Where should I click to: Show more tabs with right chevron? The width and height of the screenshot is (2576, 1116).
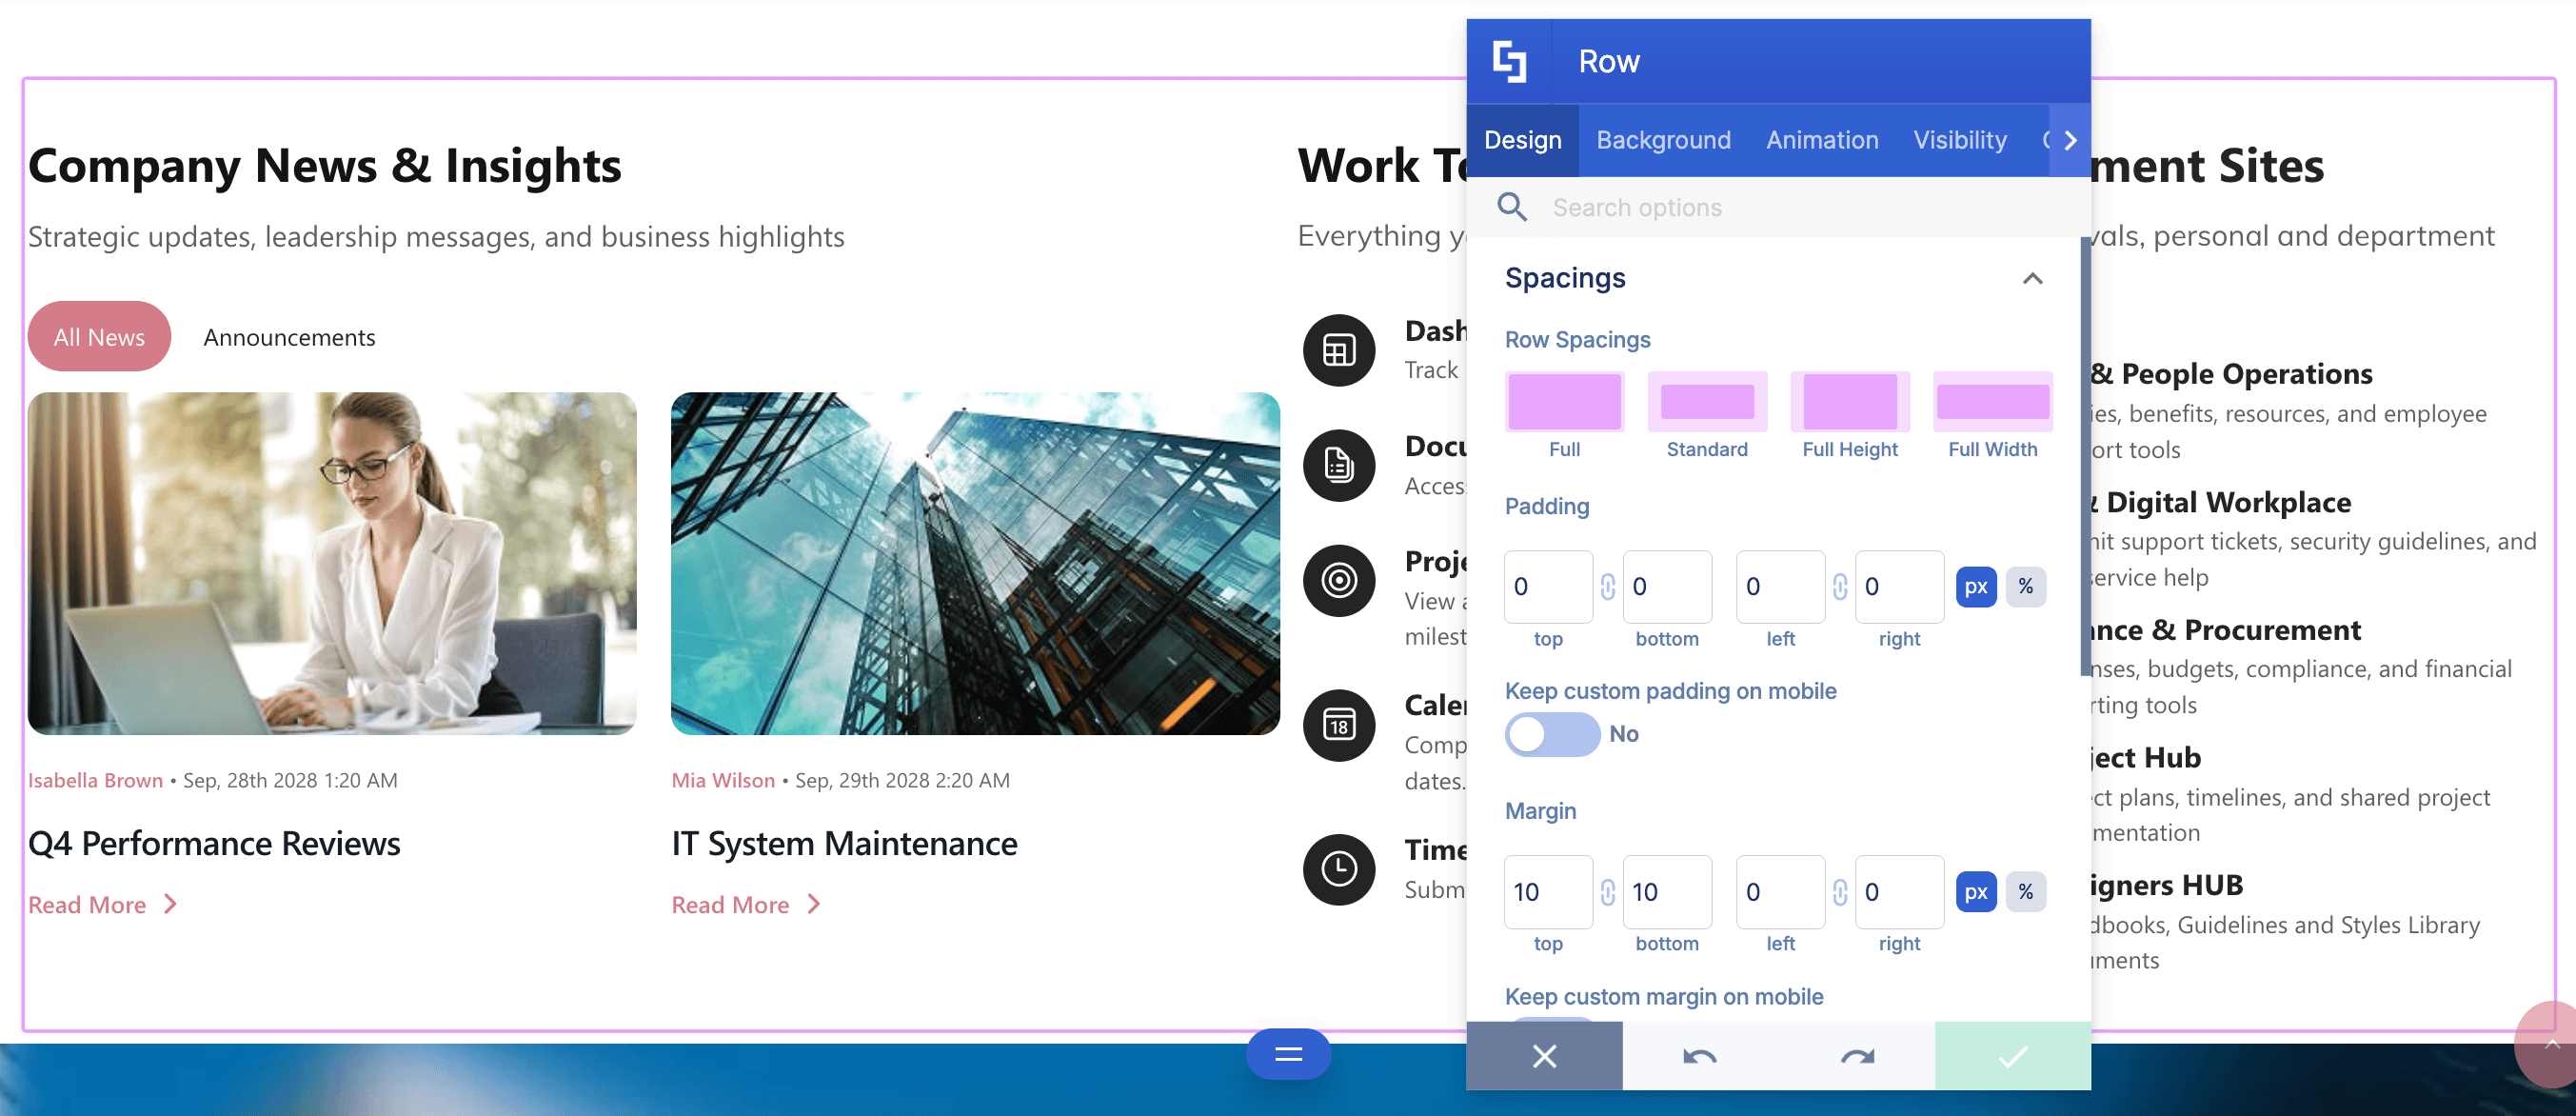[2070, 140]
